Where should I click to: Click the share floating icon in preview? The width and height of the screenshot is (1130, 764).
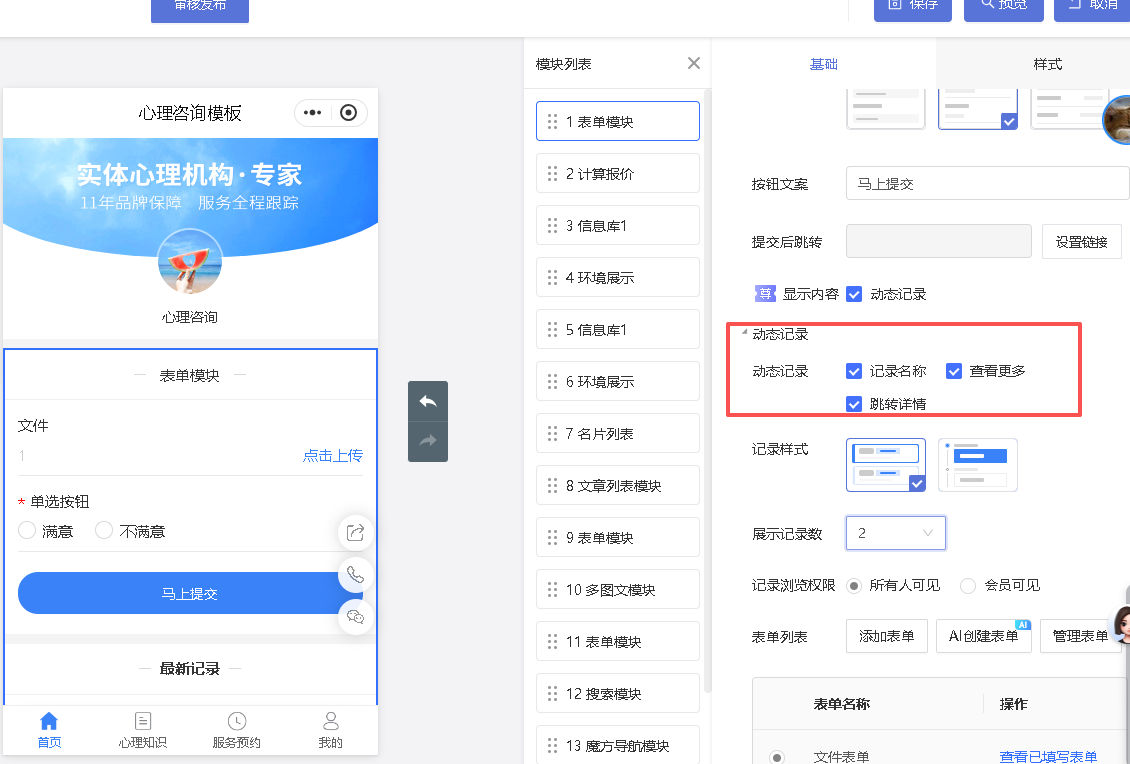(x=355, y=533)
